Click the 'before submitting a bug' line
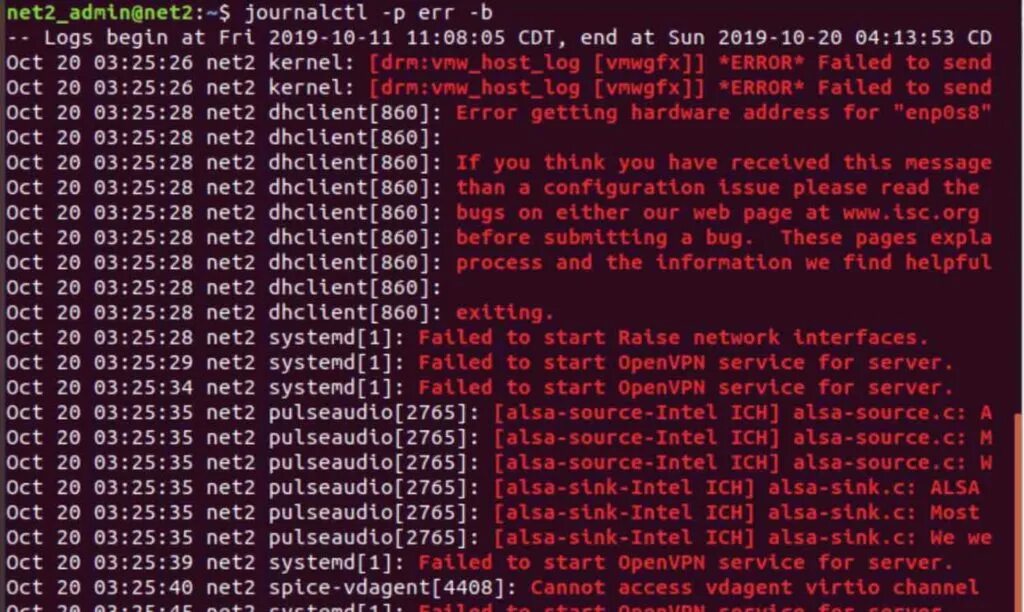The image size is (1024, 612). [499, 237]
